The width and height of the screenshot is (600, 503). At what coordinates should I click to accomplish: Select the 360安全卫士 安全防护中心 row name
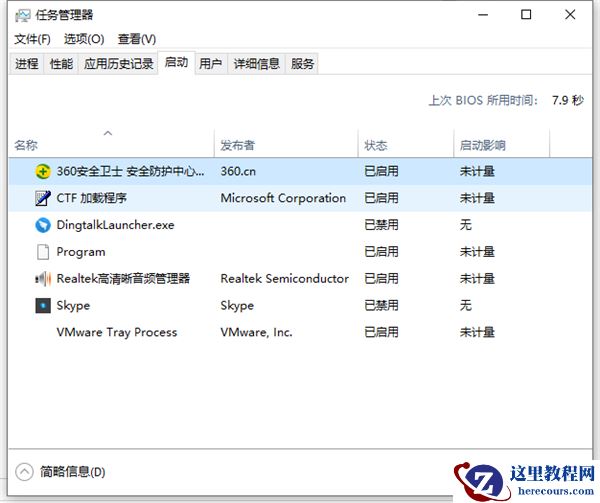click(130, 171)
